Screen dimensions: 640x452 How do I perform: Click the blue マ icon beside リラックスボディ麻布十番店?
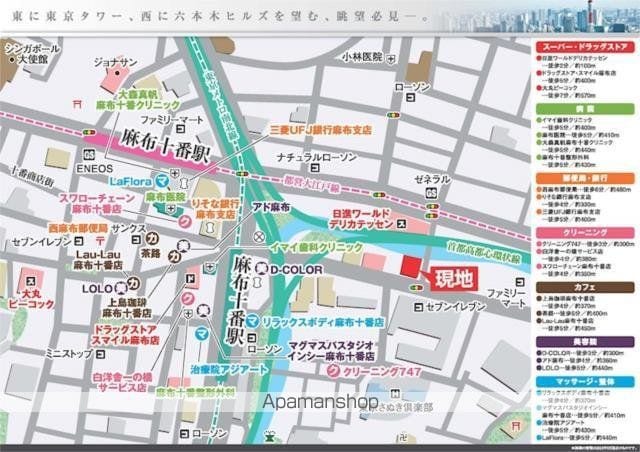pyautogui.click(x=253, y=321)
